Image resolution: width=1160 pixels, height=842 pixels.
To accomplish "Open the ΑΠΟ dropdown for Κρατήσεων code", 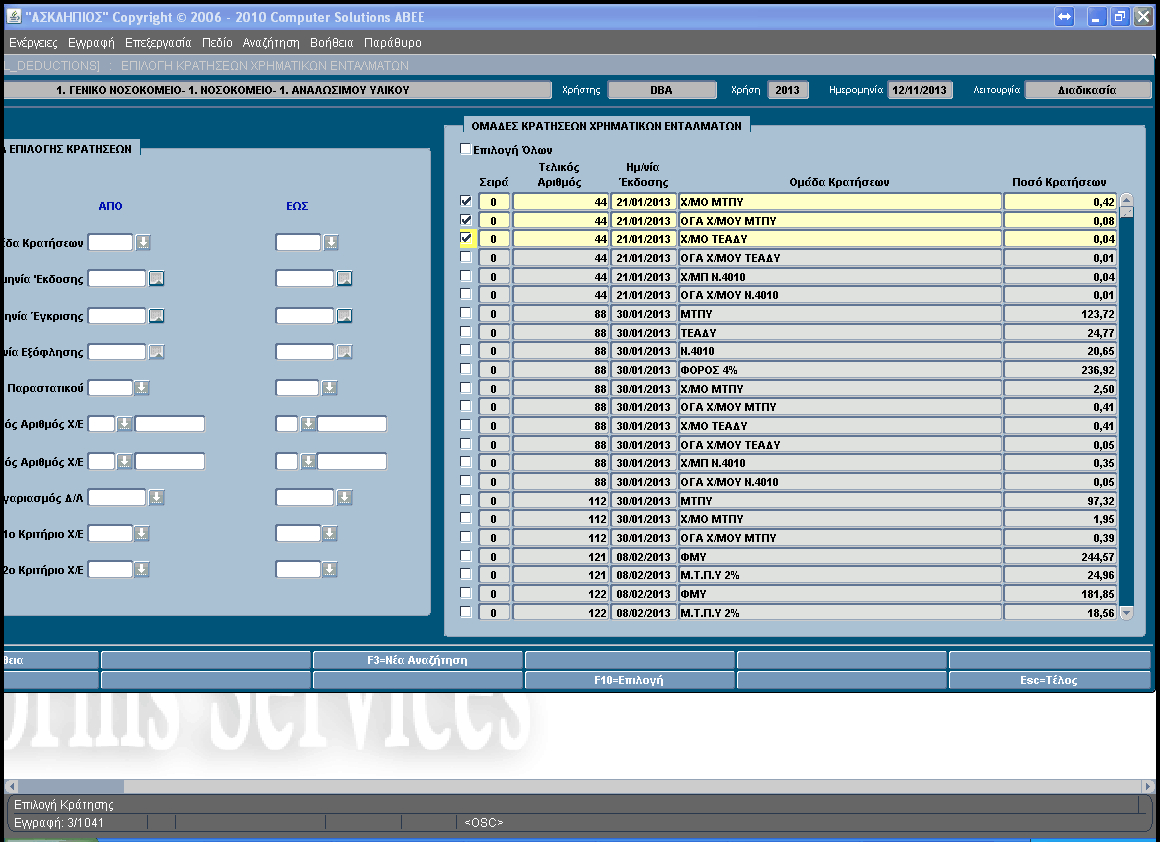I will tap(143, 242).
